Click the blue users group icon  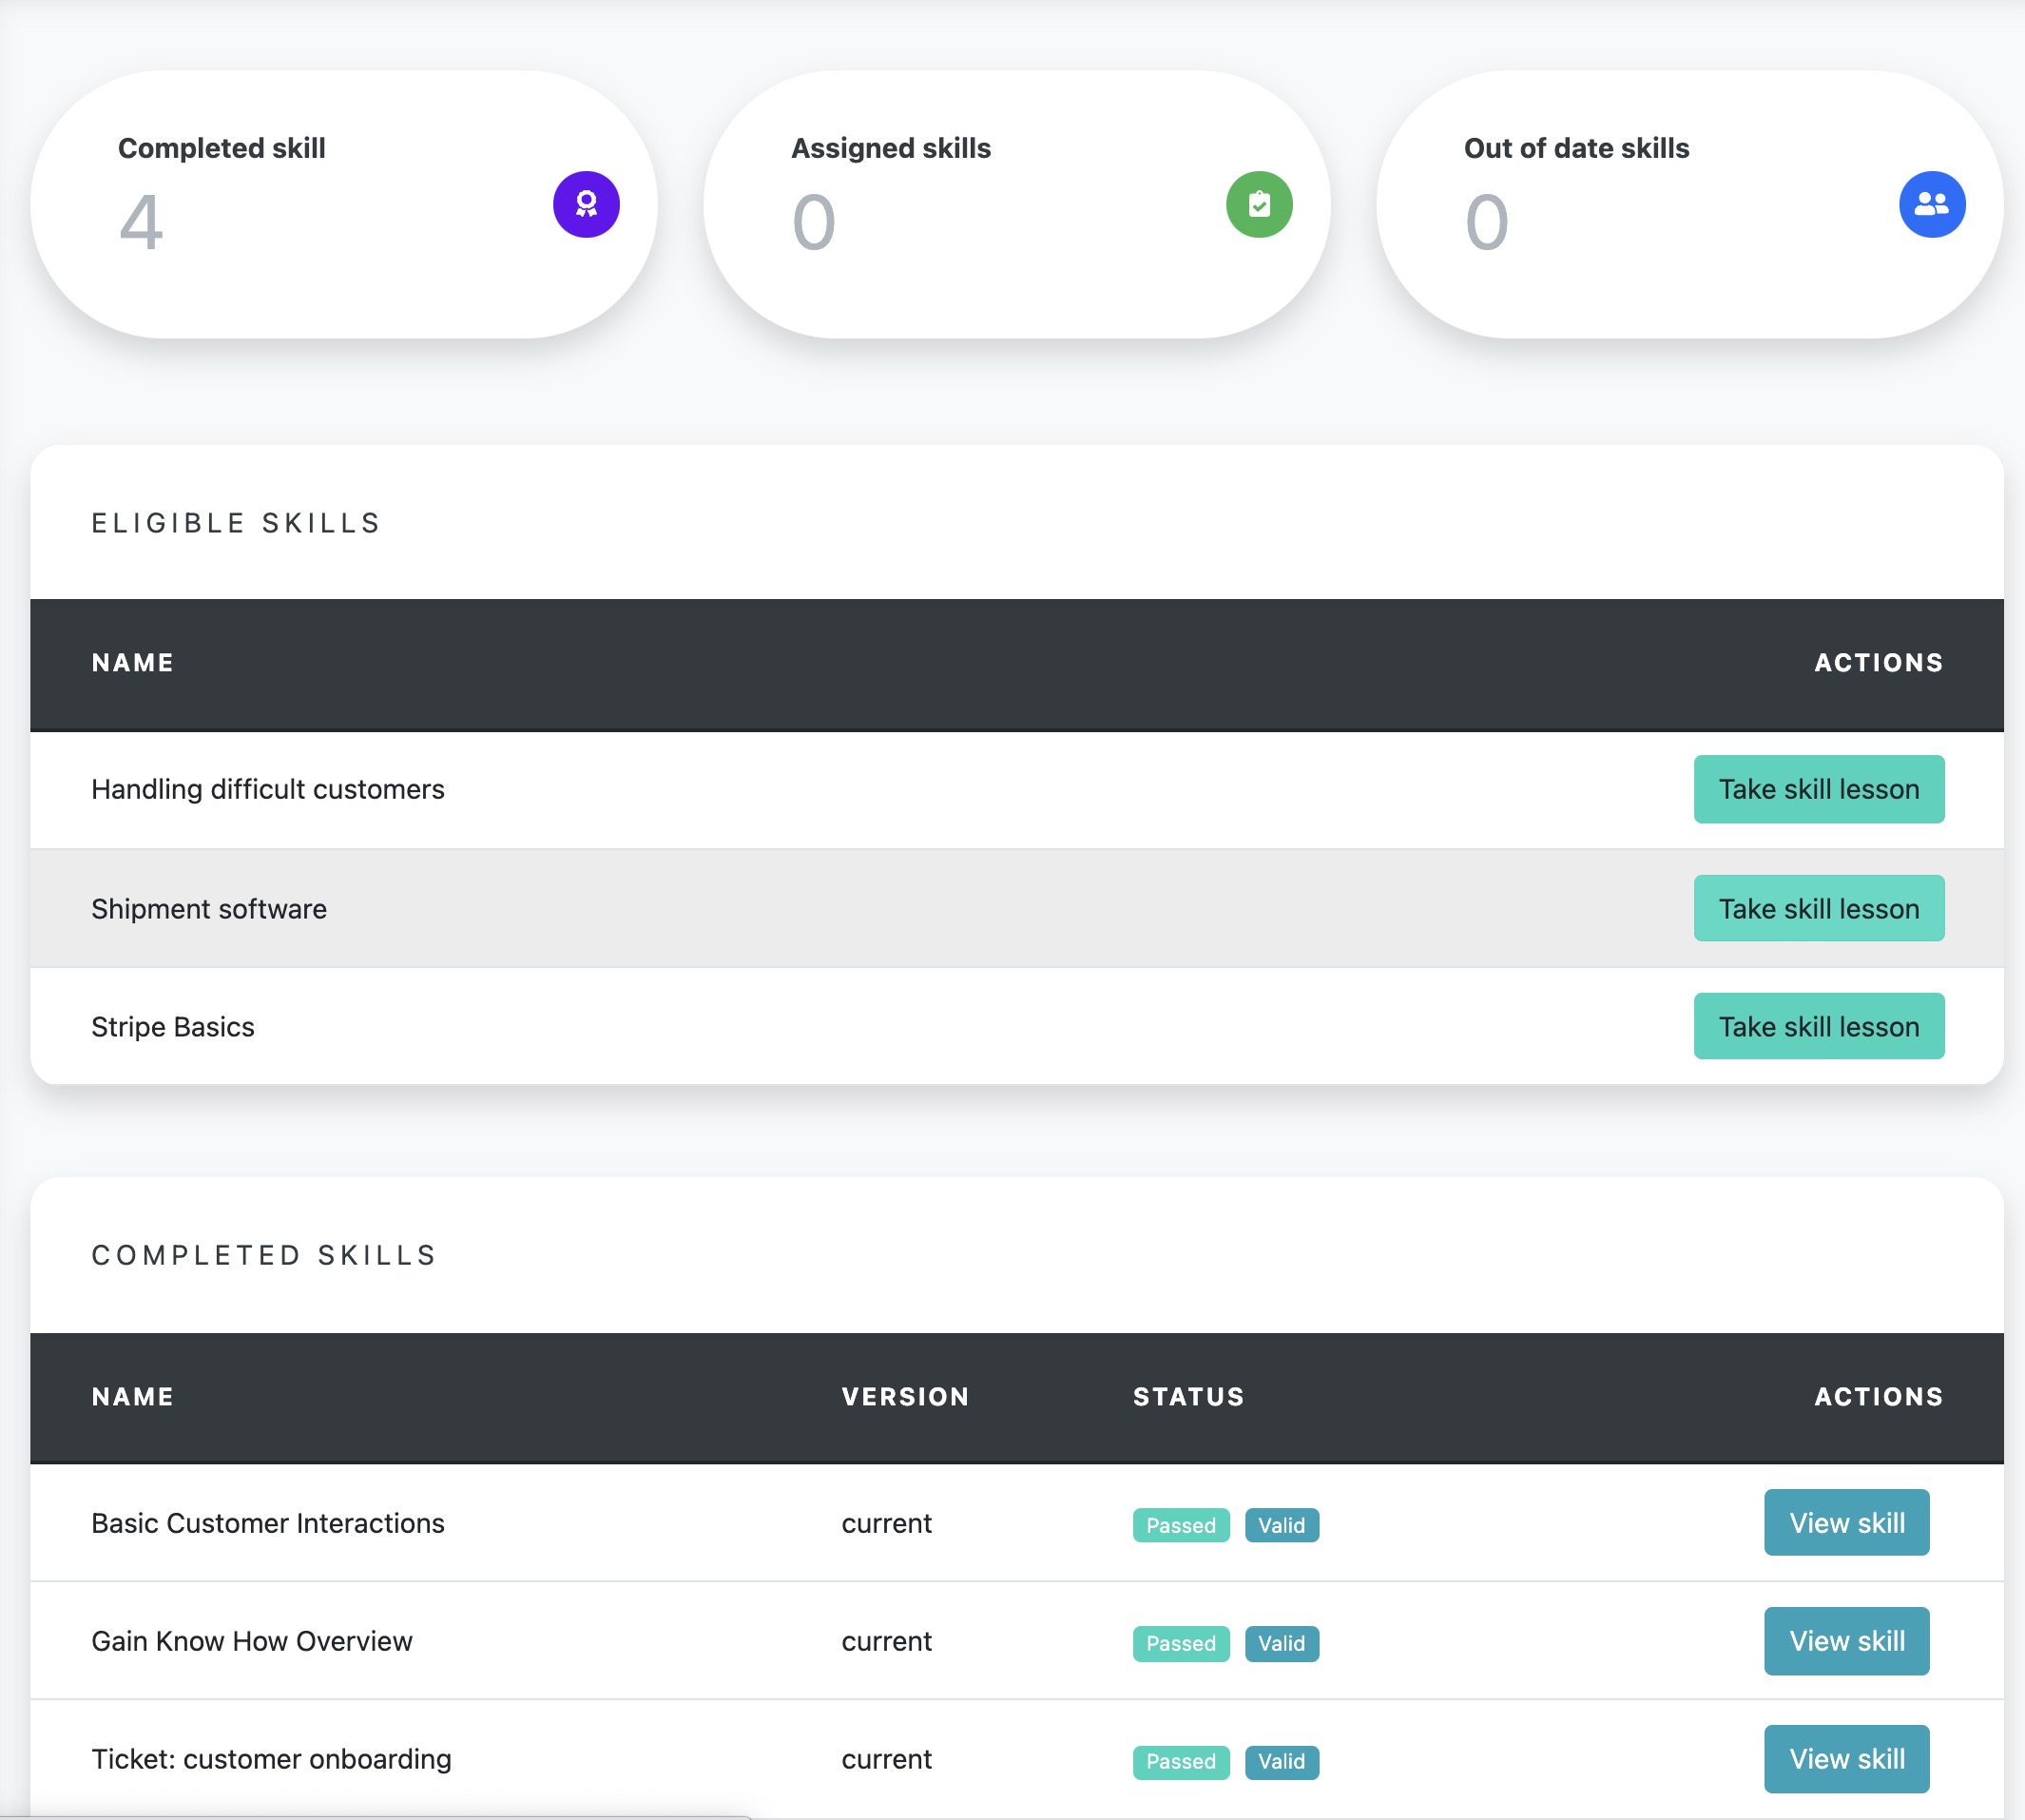[1932, 204]
